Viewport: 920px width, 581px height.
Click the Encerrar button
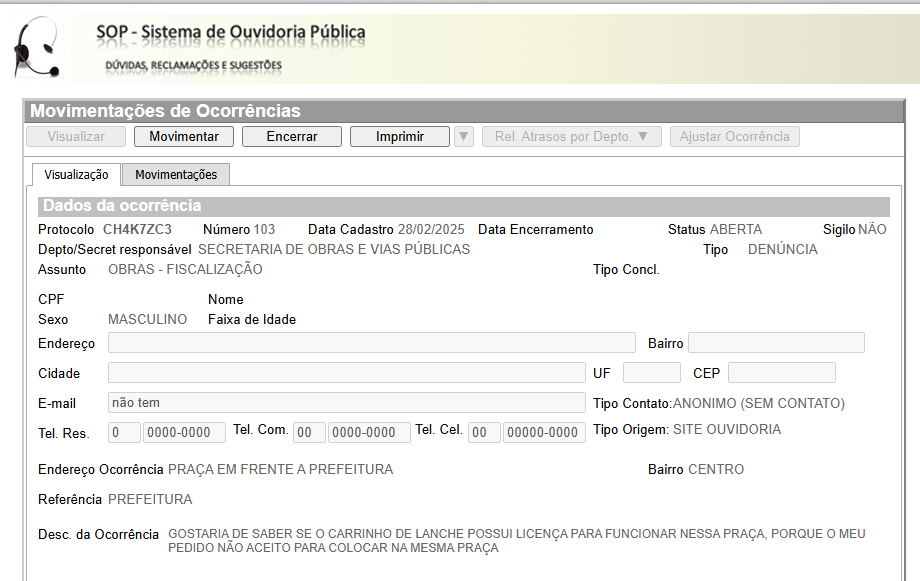(291, 137)
